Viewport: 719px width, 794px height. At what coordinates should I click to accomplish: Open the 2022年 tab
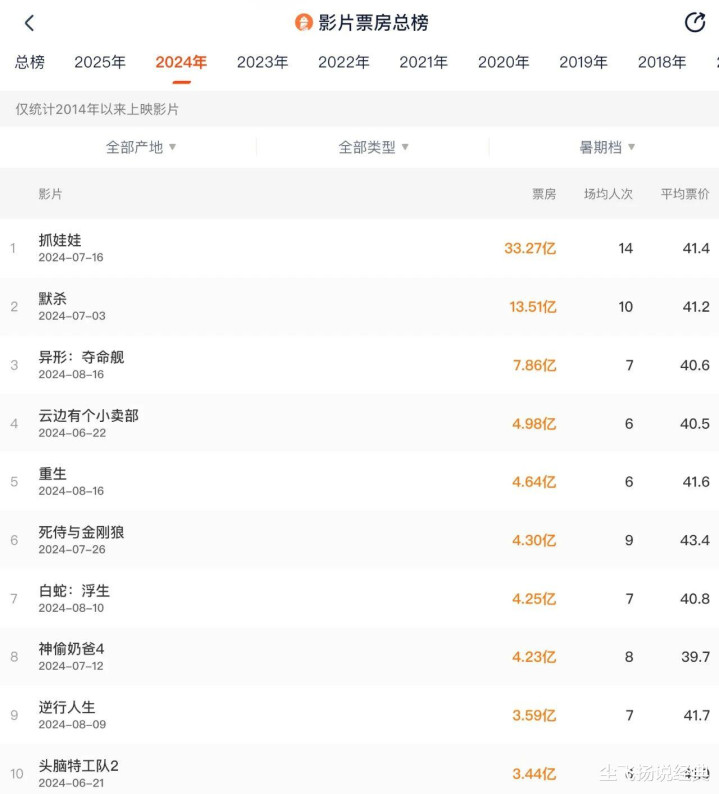pyautogui.click(x=343, y=62)
